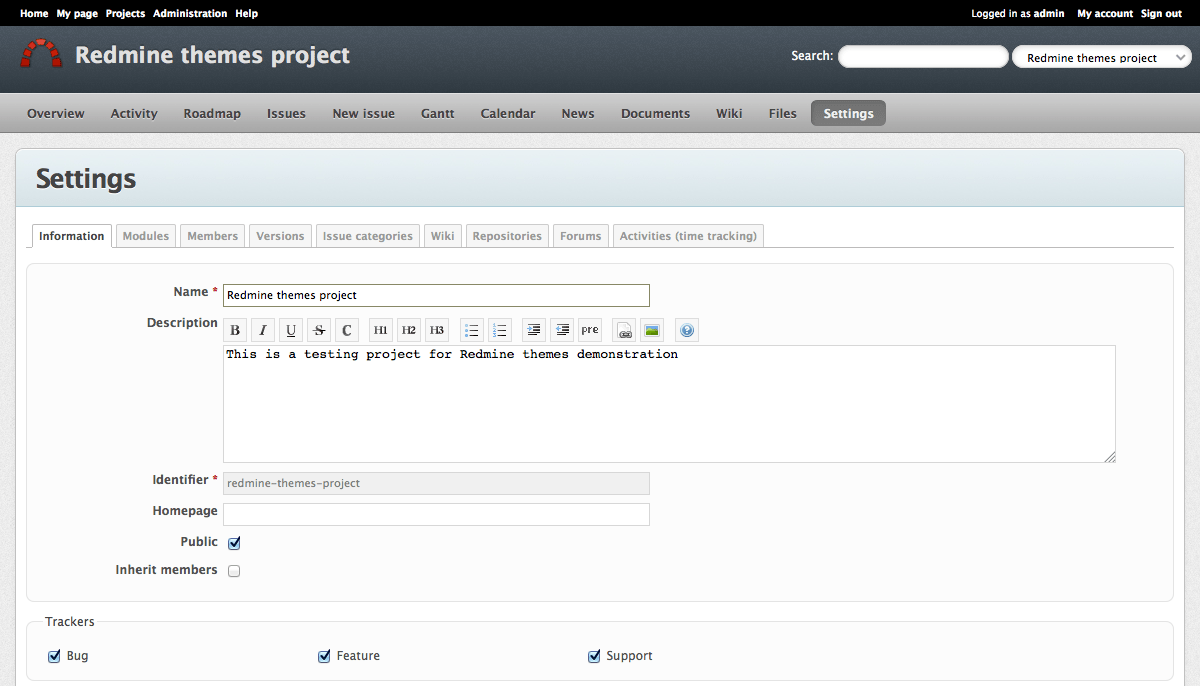This screenshot has height=686, width=1200.
Task: Open Help link in top bar
Action: click(246, 14)
